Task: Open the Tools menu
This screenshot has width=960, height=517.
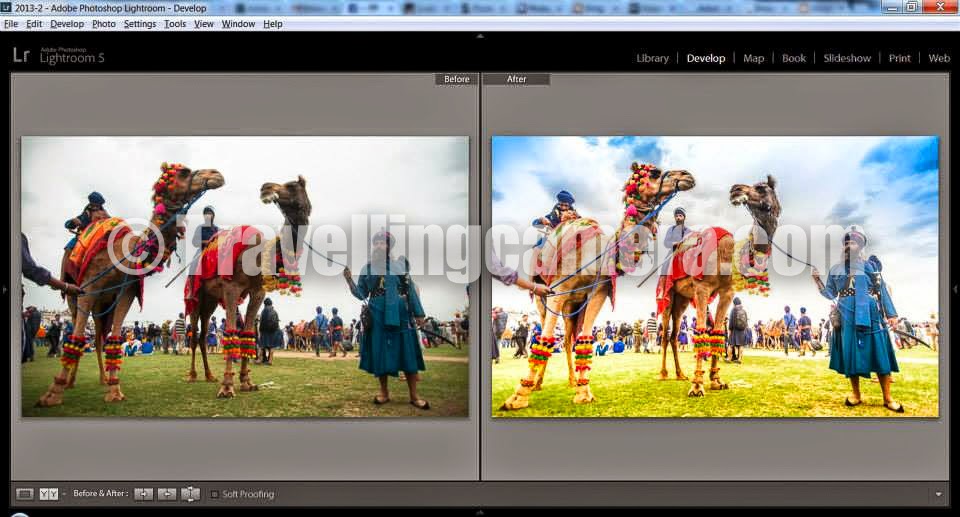Action: (x=175, y=24)
